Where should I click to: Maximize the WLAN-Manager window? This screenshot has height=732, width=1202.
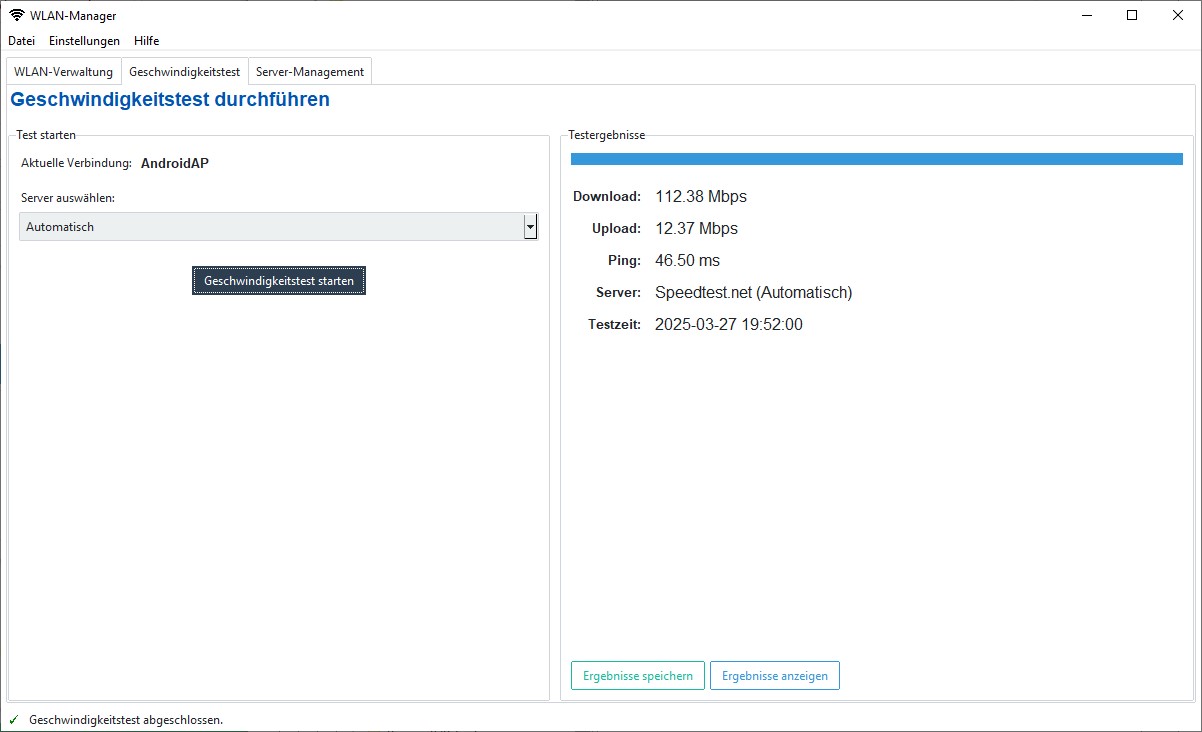pos(1132,15)
